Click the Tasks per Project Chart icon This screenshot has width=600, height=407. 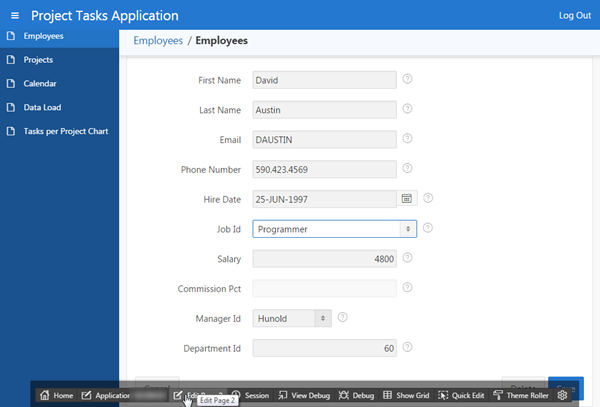click(x=11, y=131)
